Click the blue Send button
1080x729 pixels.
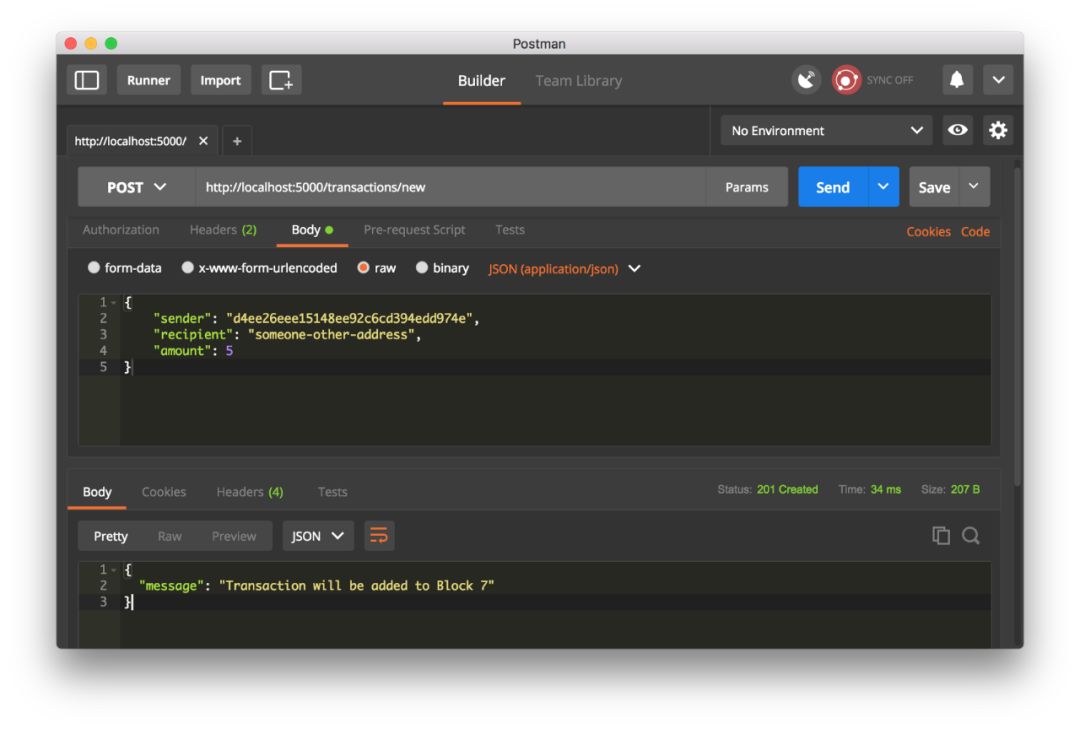coord(833,187)
